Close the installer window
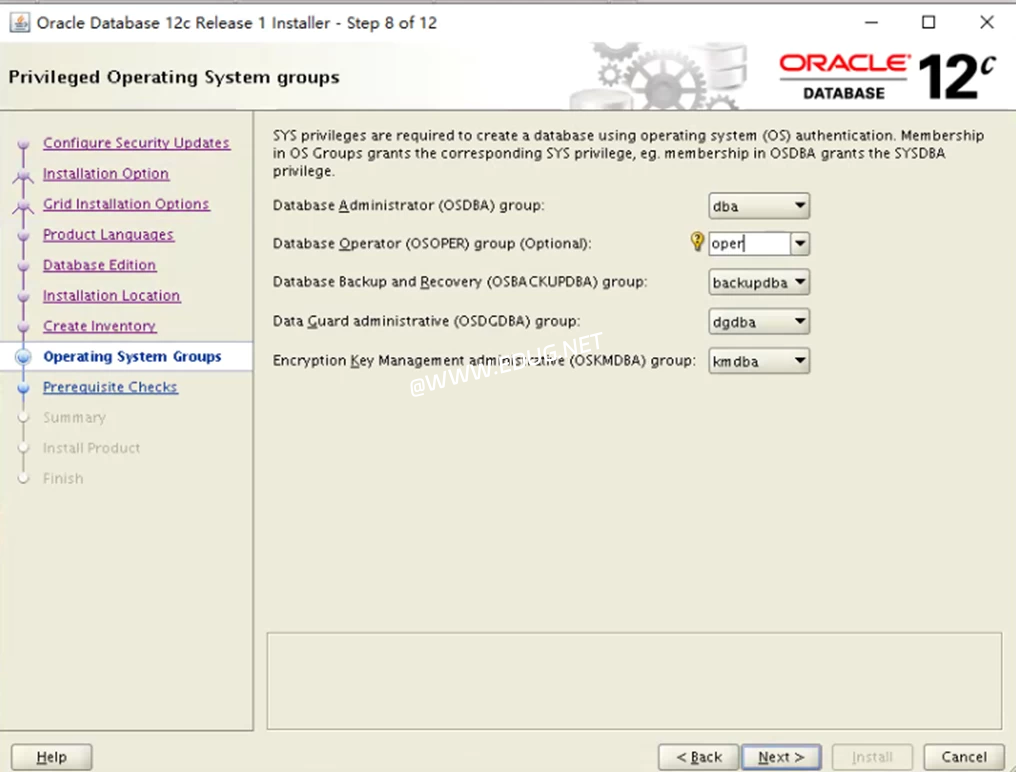 click(987, 23)
